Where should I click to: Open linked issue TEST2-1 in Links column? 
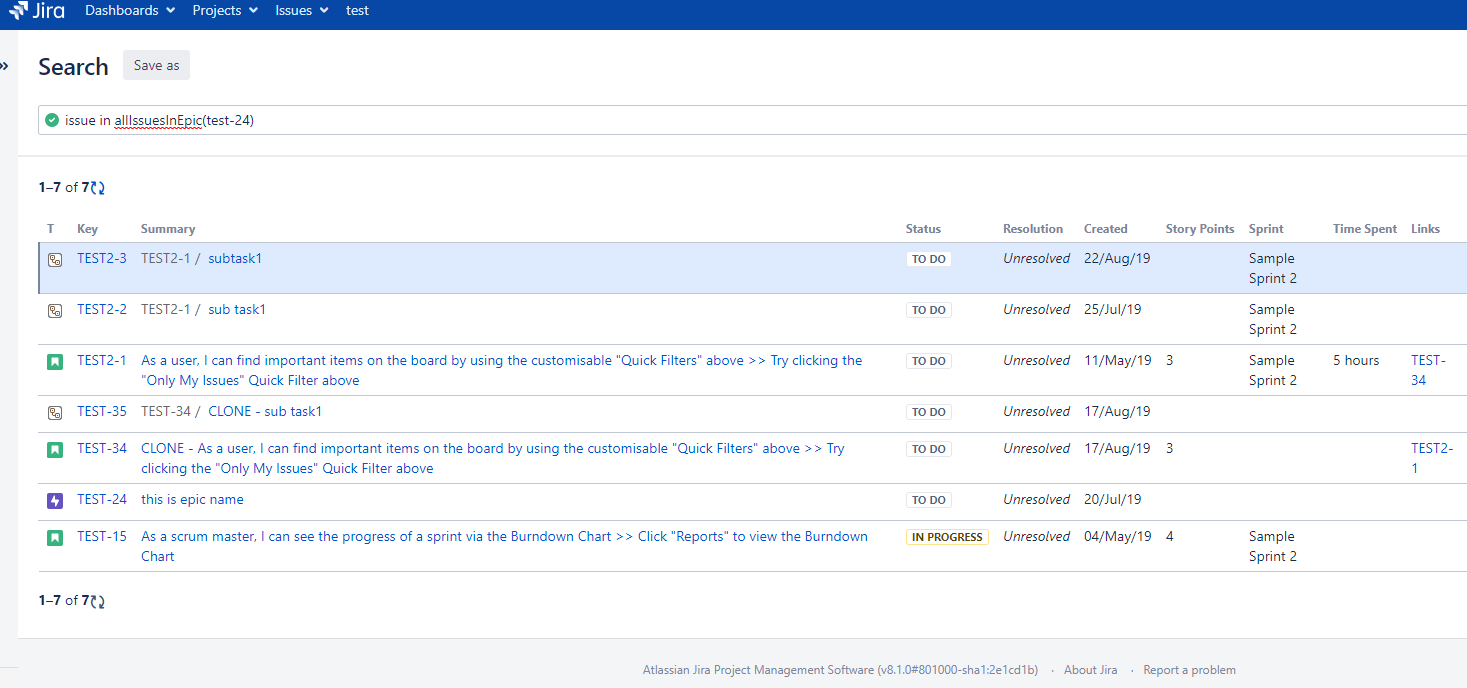click(x=1432, y=458)
